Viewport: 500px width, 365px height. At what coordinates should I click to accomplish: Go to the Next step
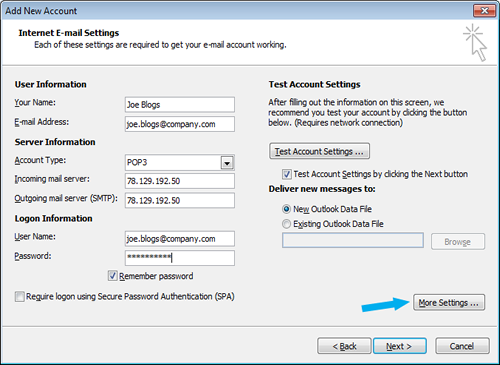click(x=400, y=346)
